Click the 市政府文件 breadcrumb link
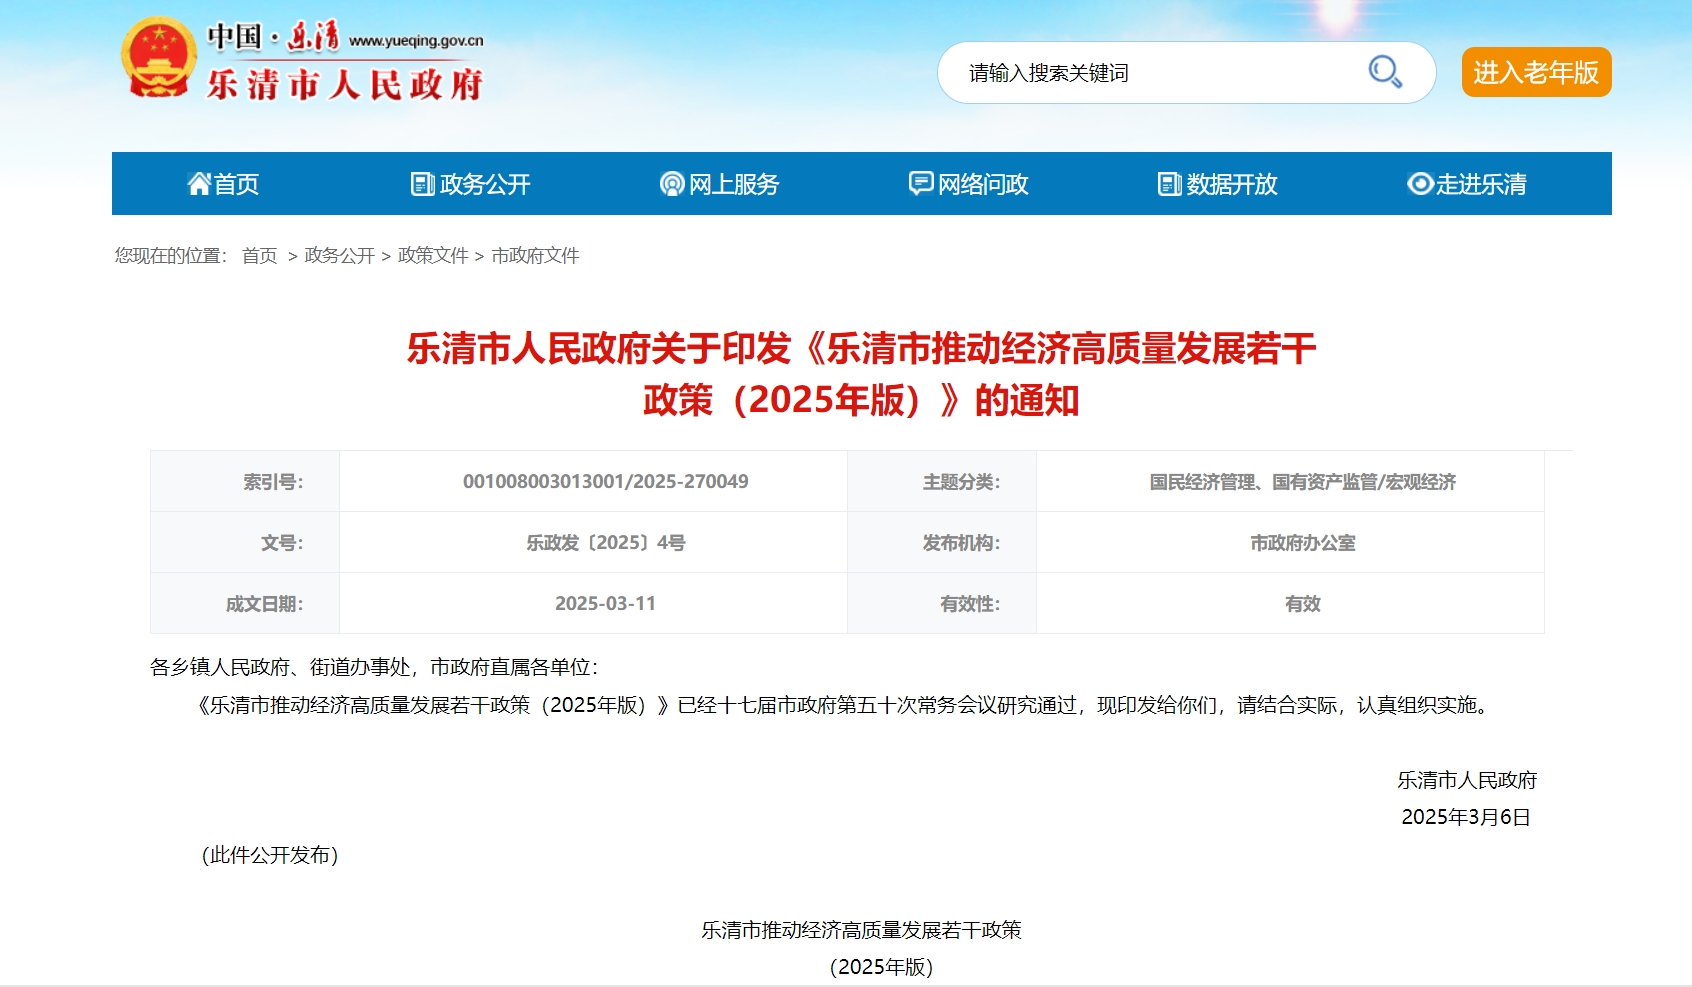The width and height of the screenshot is (1692, 987). (x=535, y=256)
